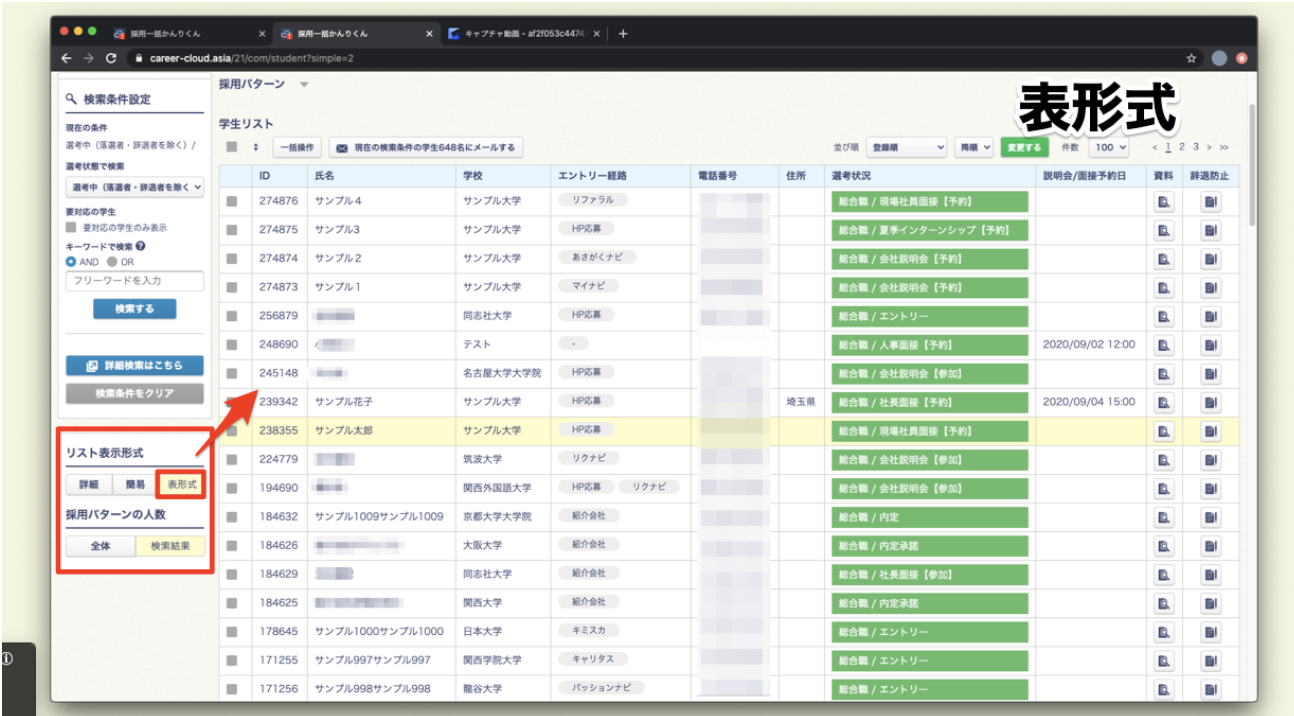1294x716 pixels.
Task: Click the フリーワードを入力 keyword field
Action: (134, 281)
